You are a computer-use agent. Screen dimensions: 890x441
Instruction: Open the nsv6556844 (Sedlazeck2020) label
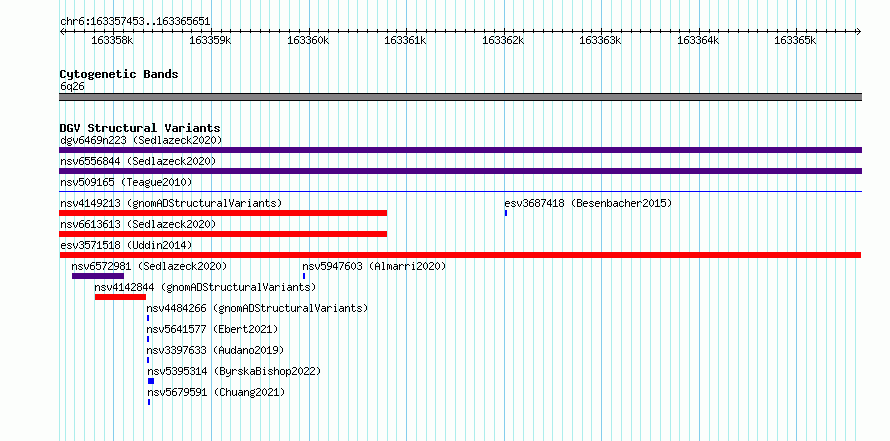pyautogui.click(x=138, y=161)
